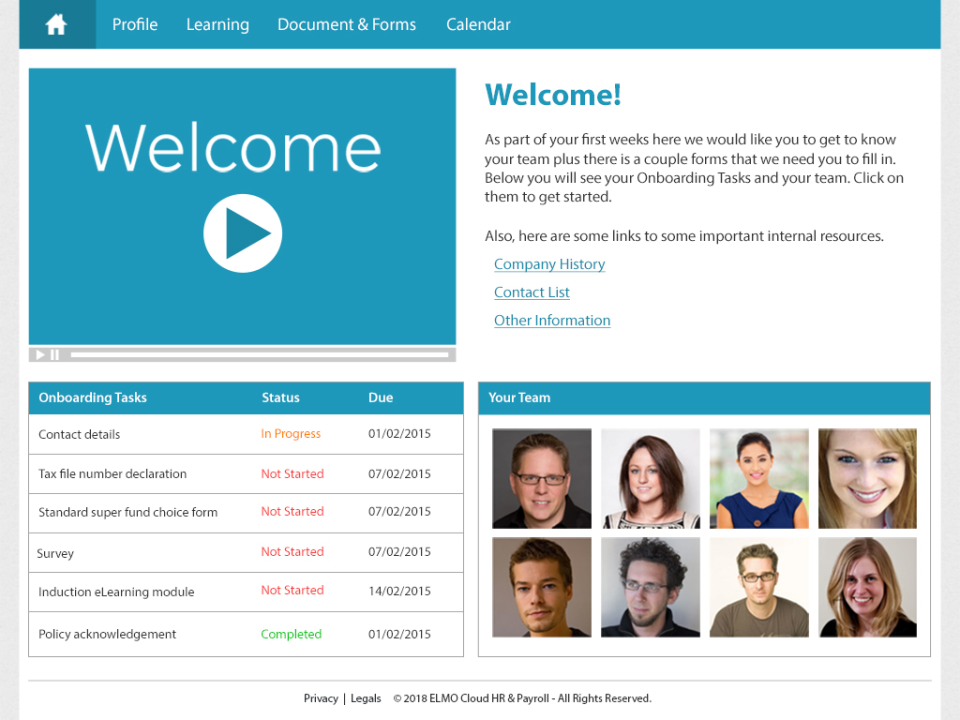
Task: Click due date 14/02/2015 for Induction module
Action: point(400,591)
